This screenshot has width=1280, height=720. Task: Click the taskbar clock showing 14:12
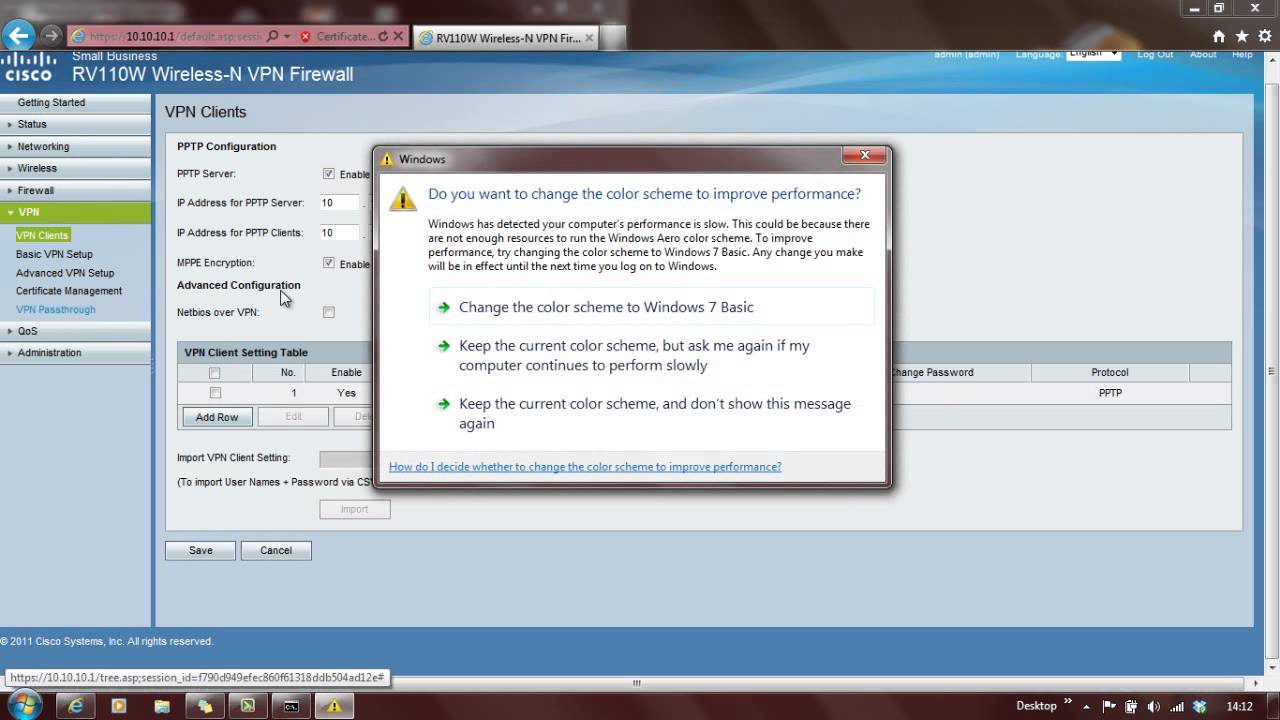pos(1240,706)
